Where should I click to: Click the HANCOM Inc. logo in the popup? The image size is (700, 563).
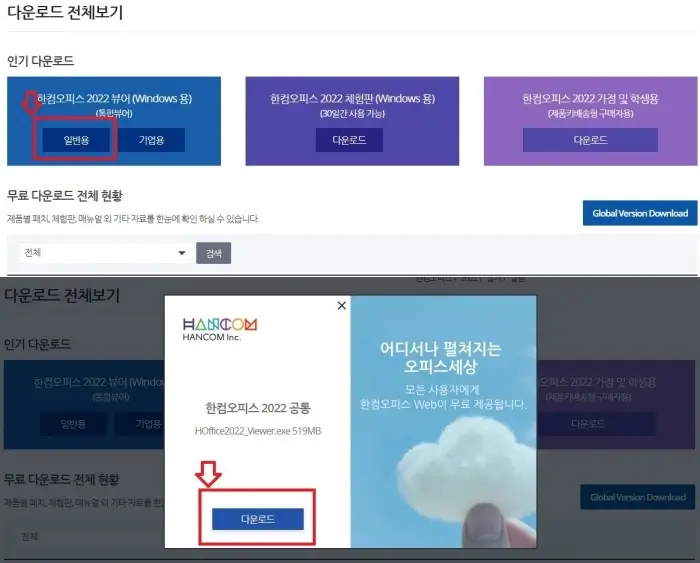[220, 329]
